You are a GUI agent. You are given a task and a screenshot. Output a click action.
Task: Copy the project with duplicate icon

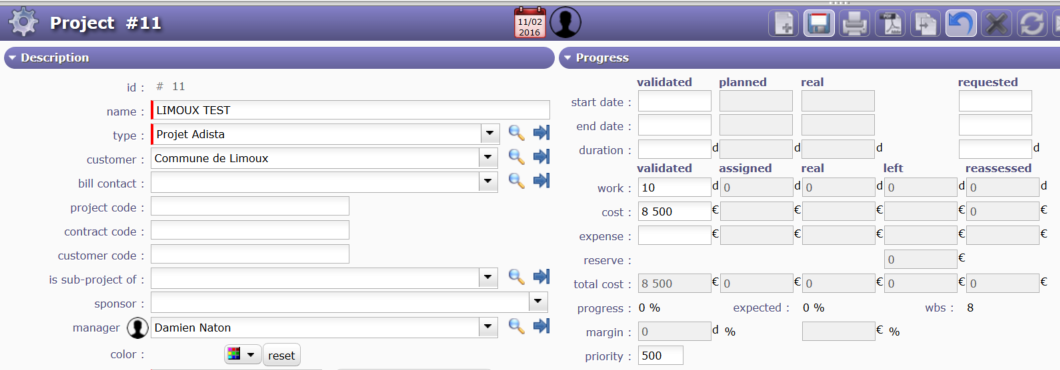pyautogui.click(x=925, y=24)
